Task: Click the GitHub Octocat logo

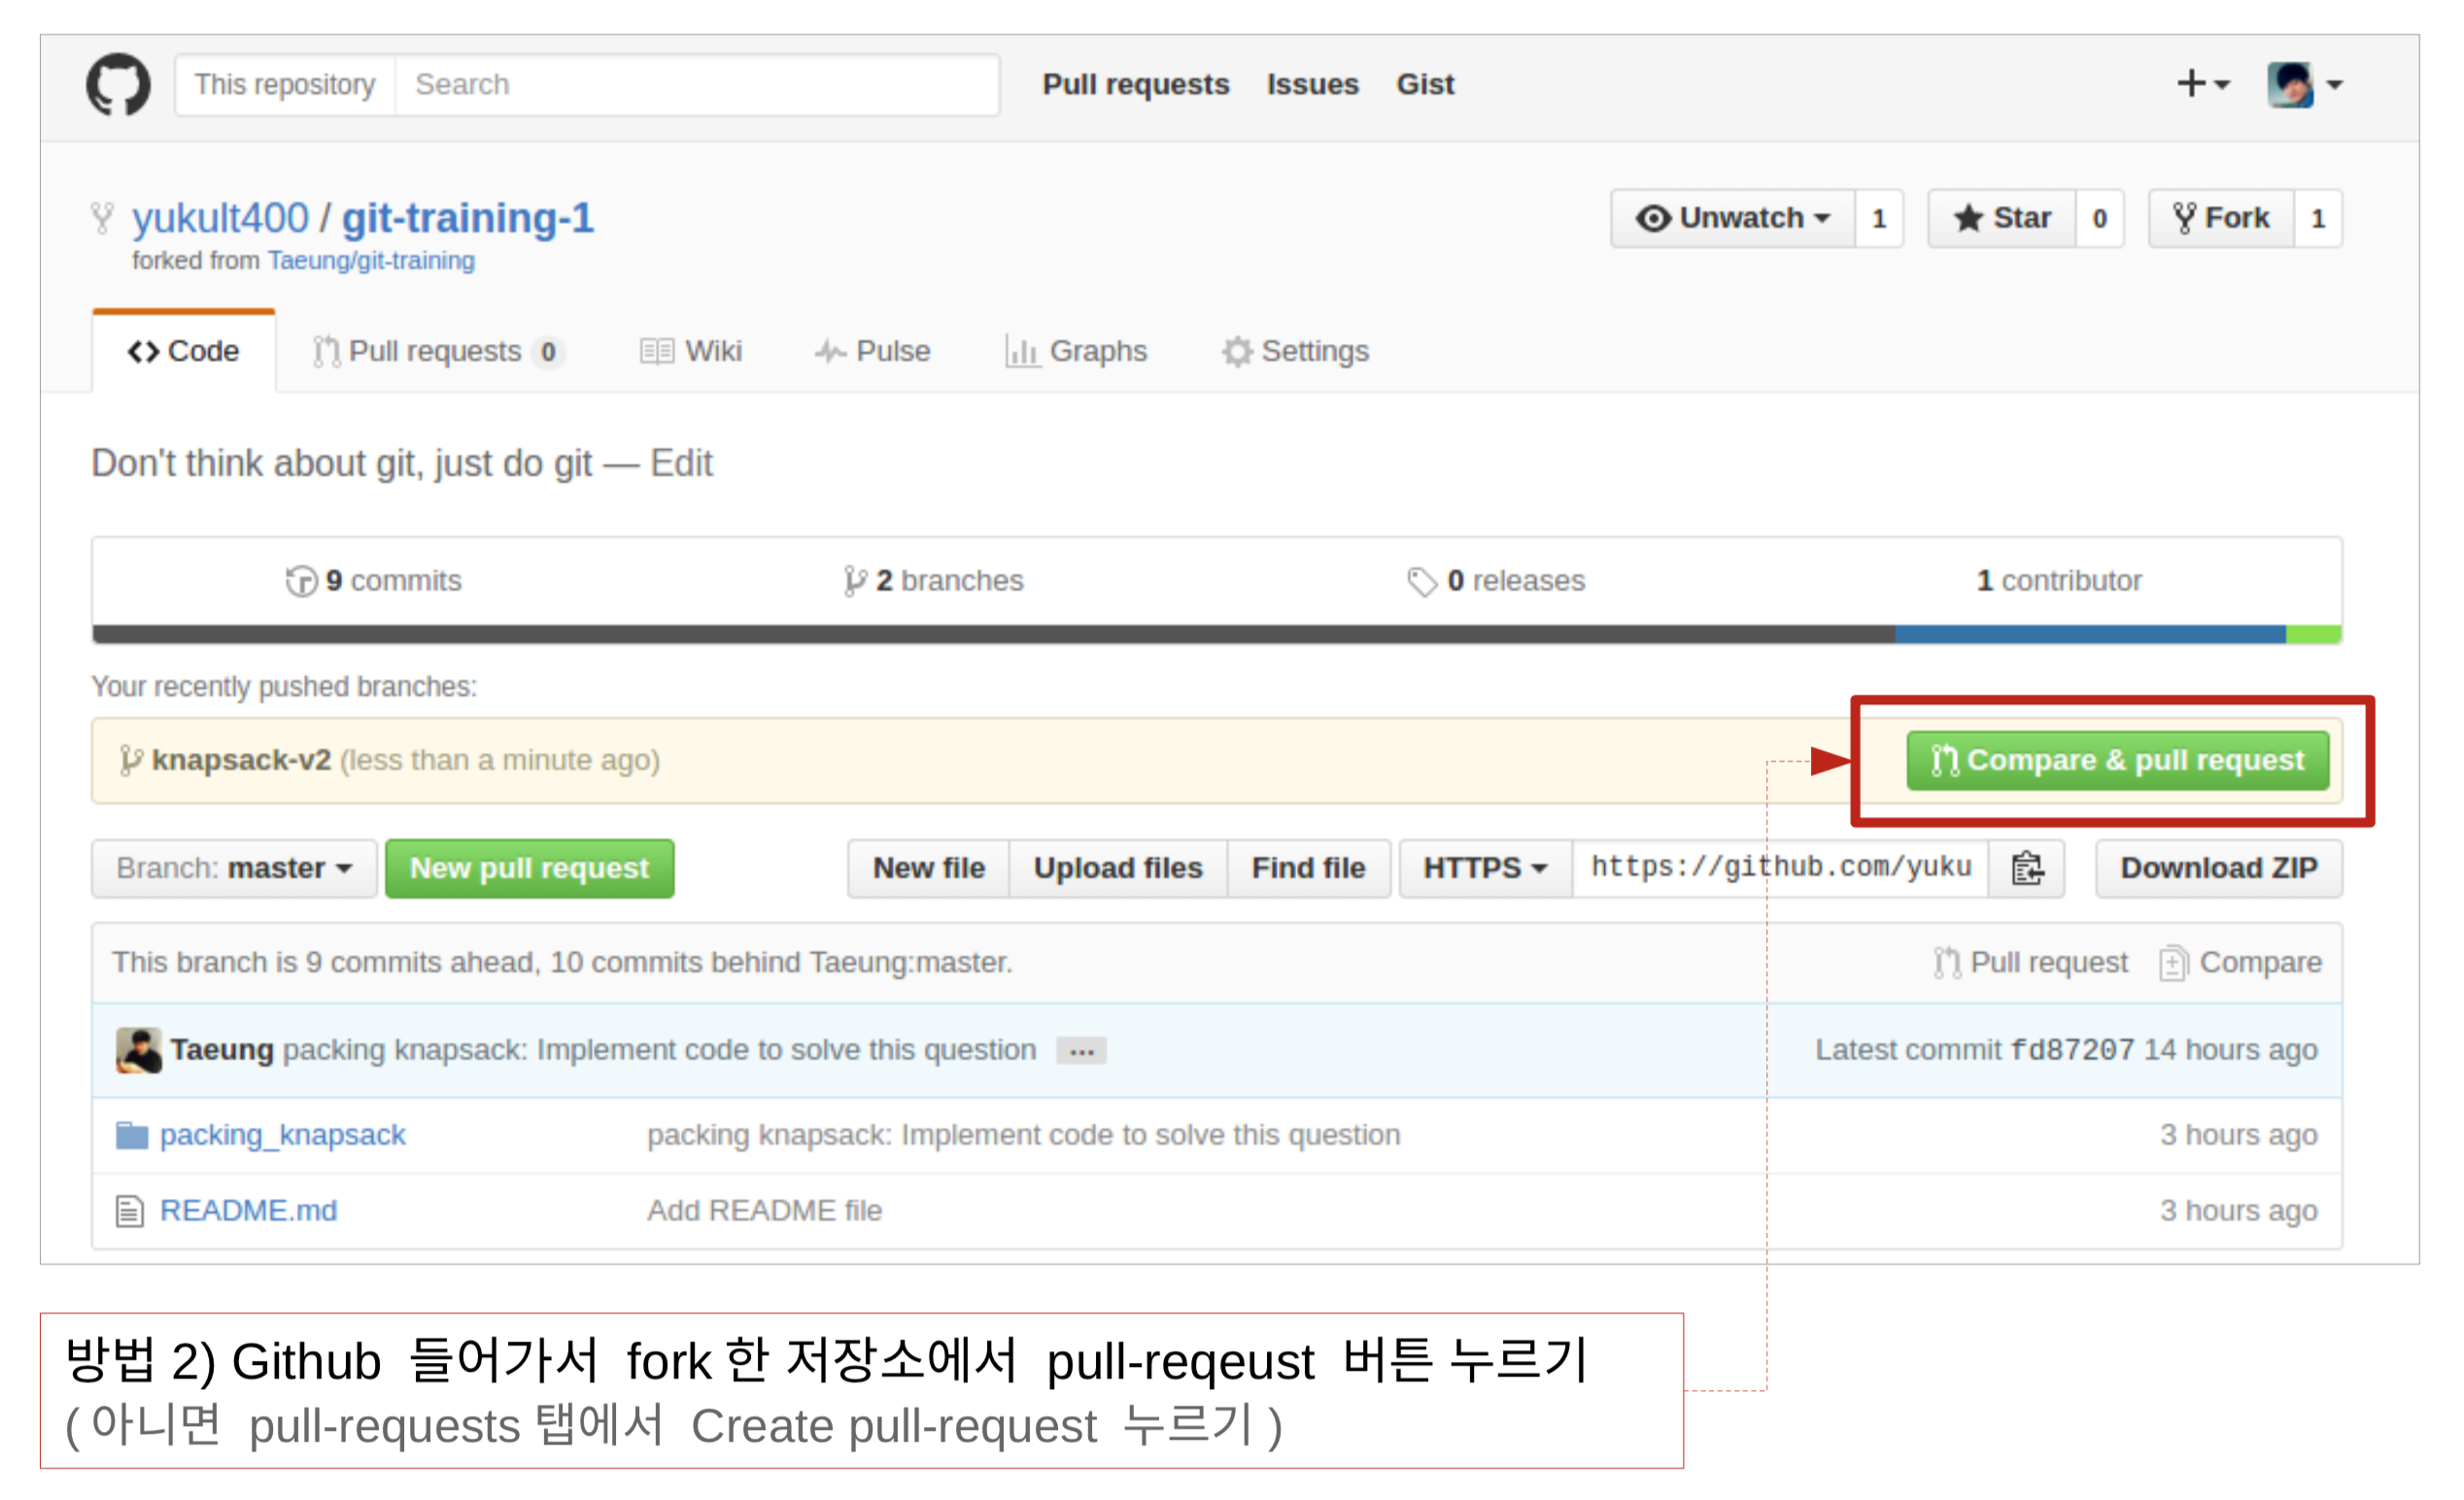Action: 118,85
